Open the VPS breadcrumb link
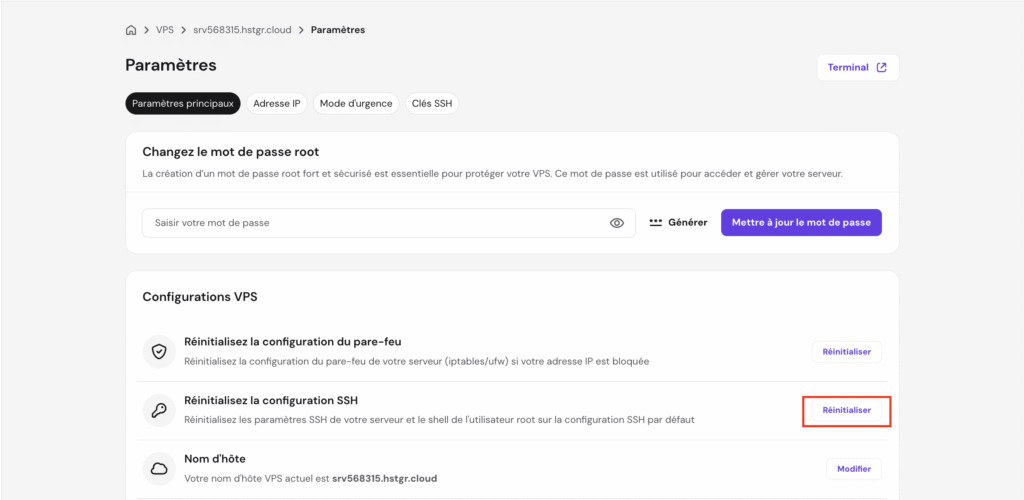 pyautogui.click(x=165, y=30)
